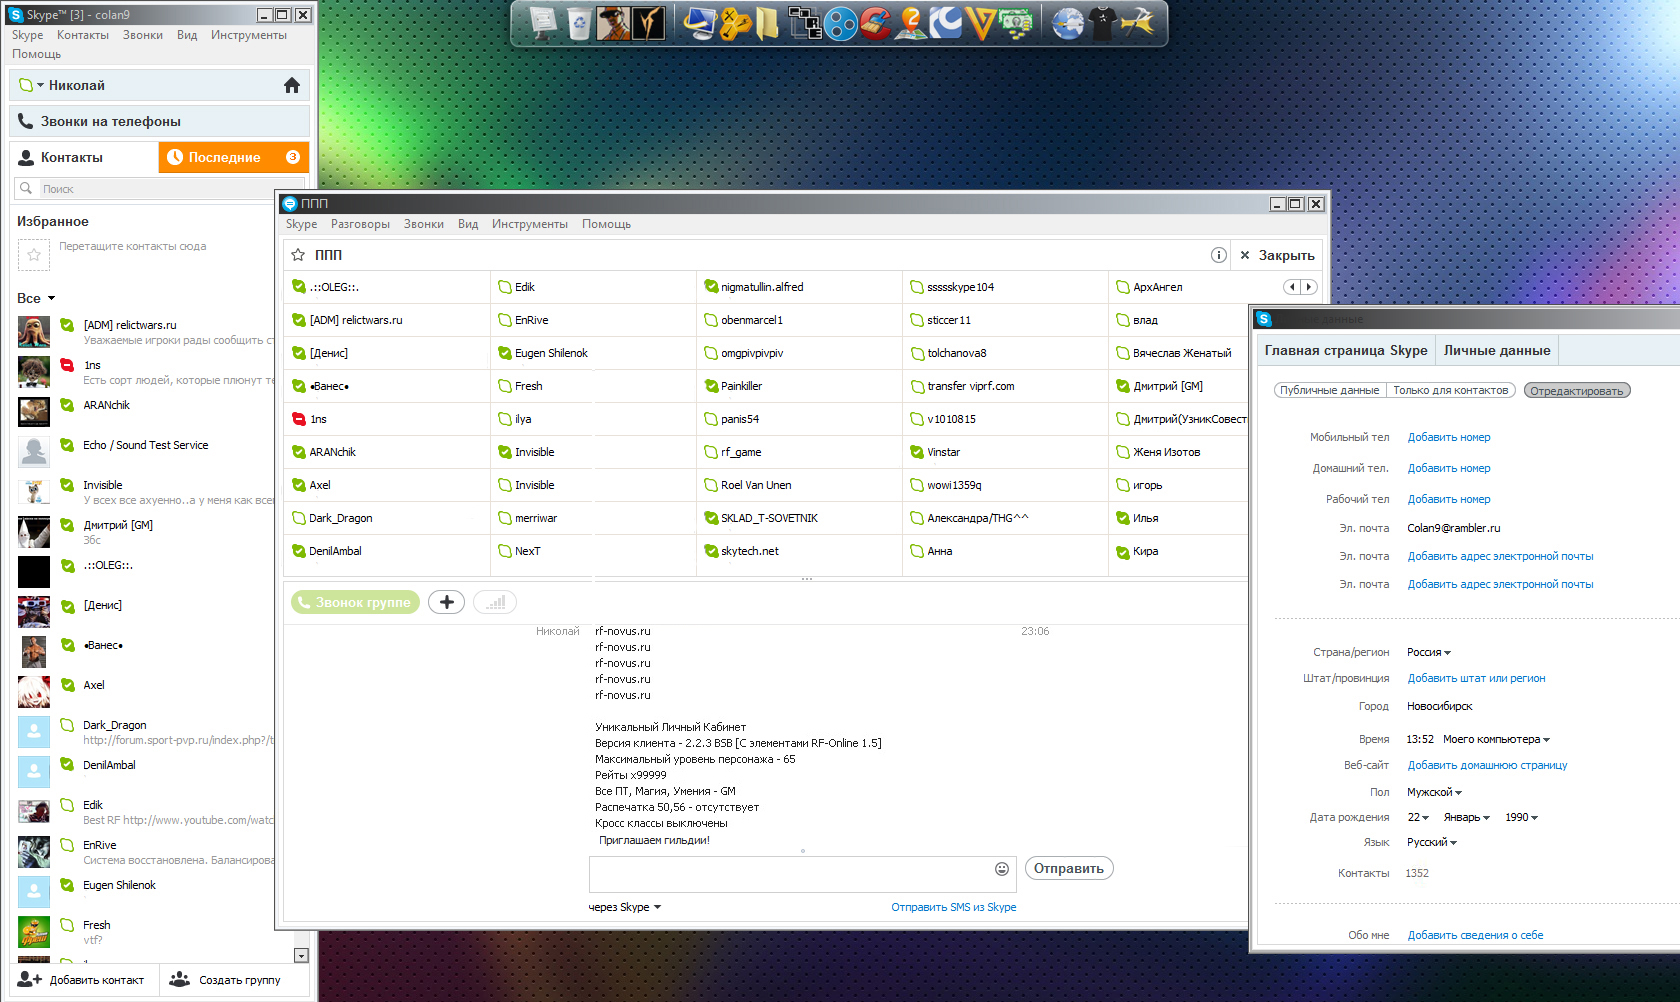Screen dimensions: 1680x1002
Task: Switch to the Контакты tab
Action: click(x=84, y=157)
